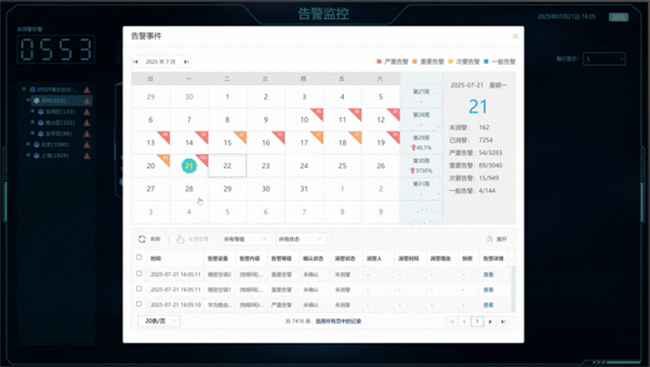Select week 第27周 in week column
Screen dimensions: 650x367
click(421, 92)
